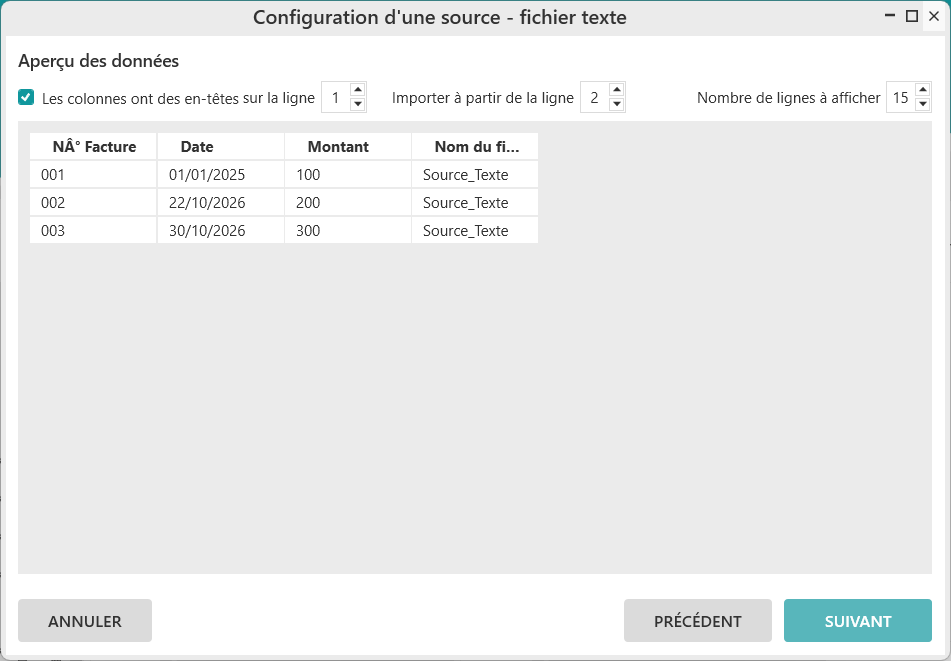Maximize the configuration dialog window
The image size is (951, 661).
coord(911,16)
